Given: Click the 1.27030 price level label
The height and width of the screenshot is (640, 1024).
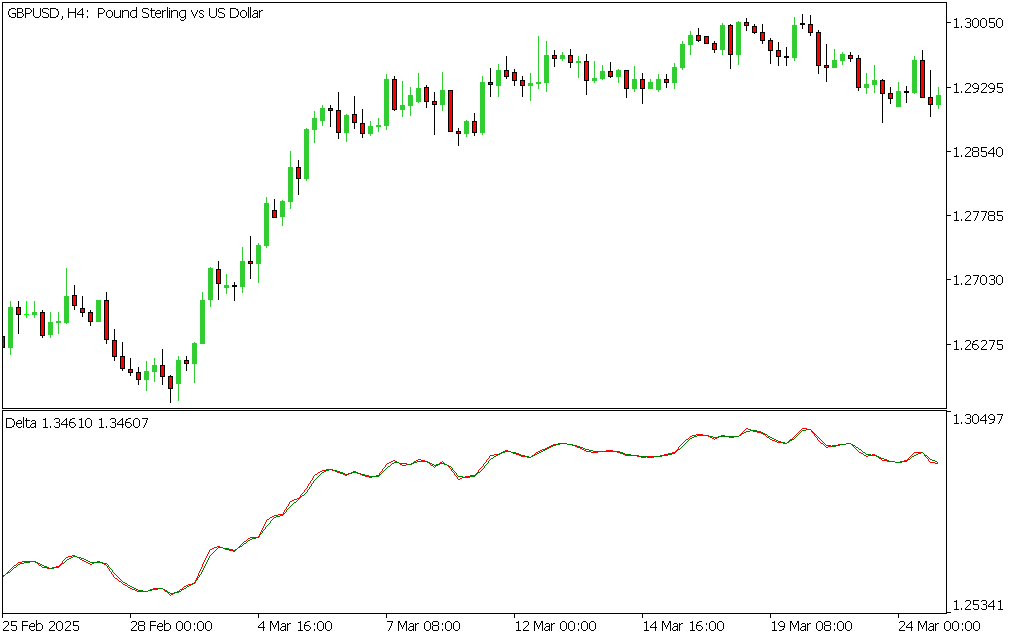Looking at the screenshot, I should coord(981,281).
